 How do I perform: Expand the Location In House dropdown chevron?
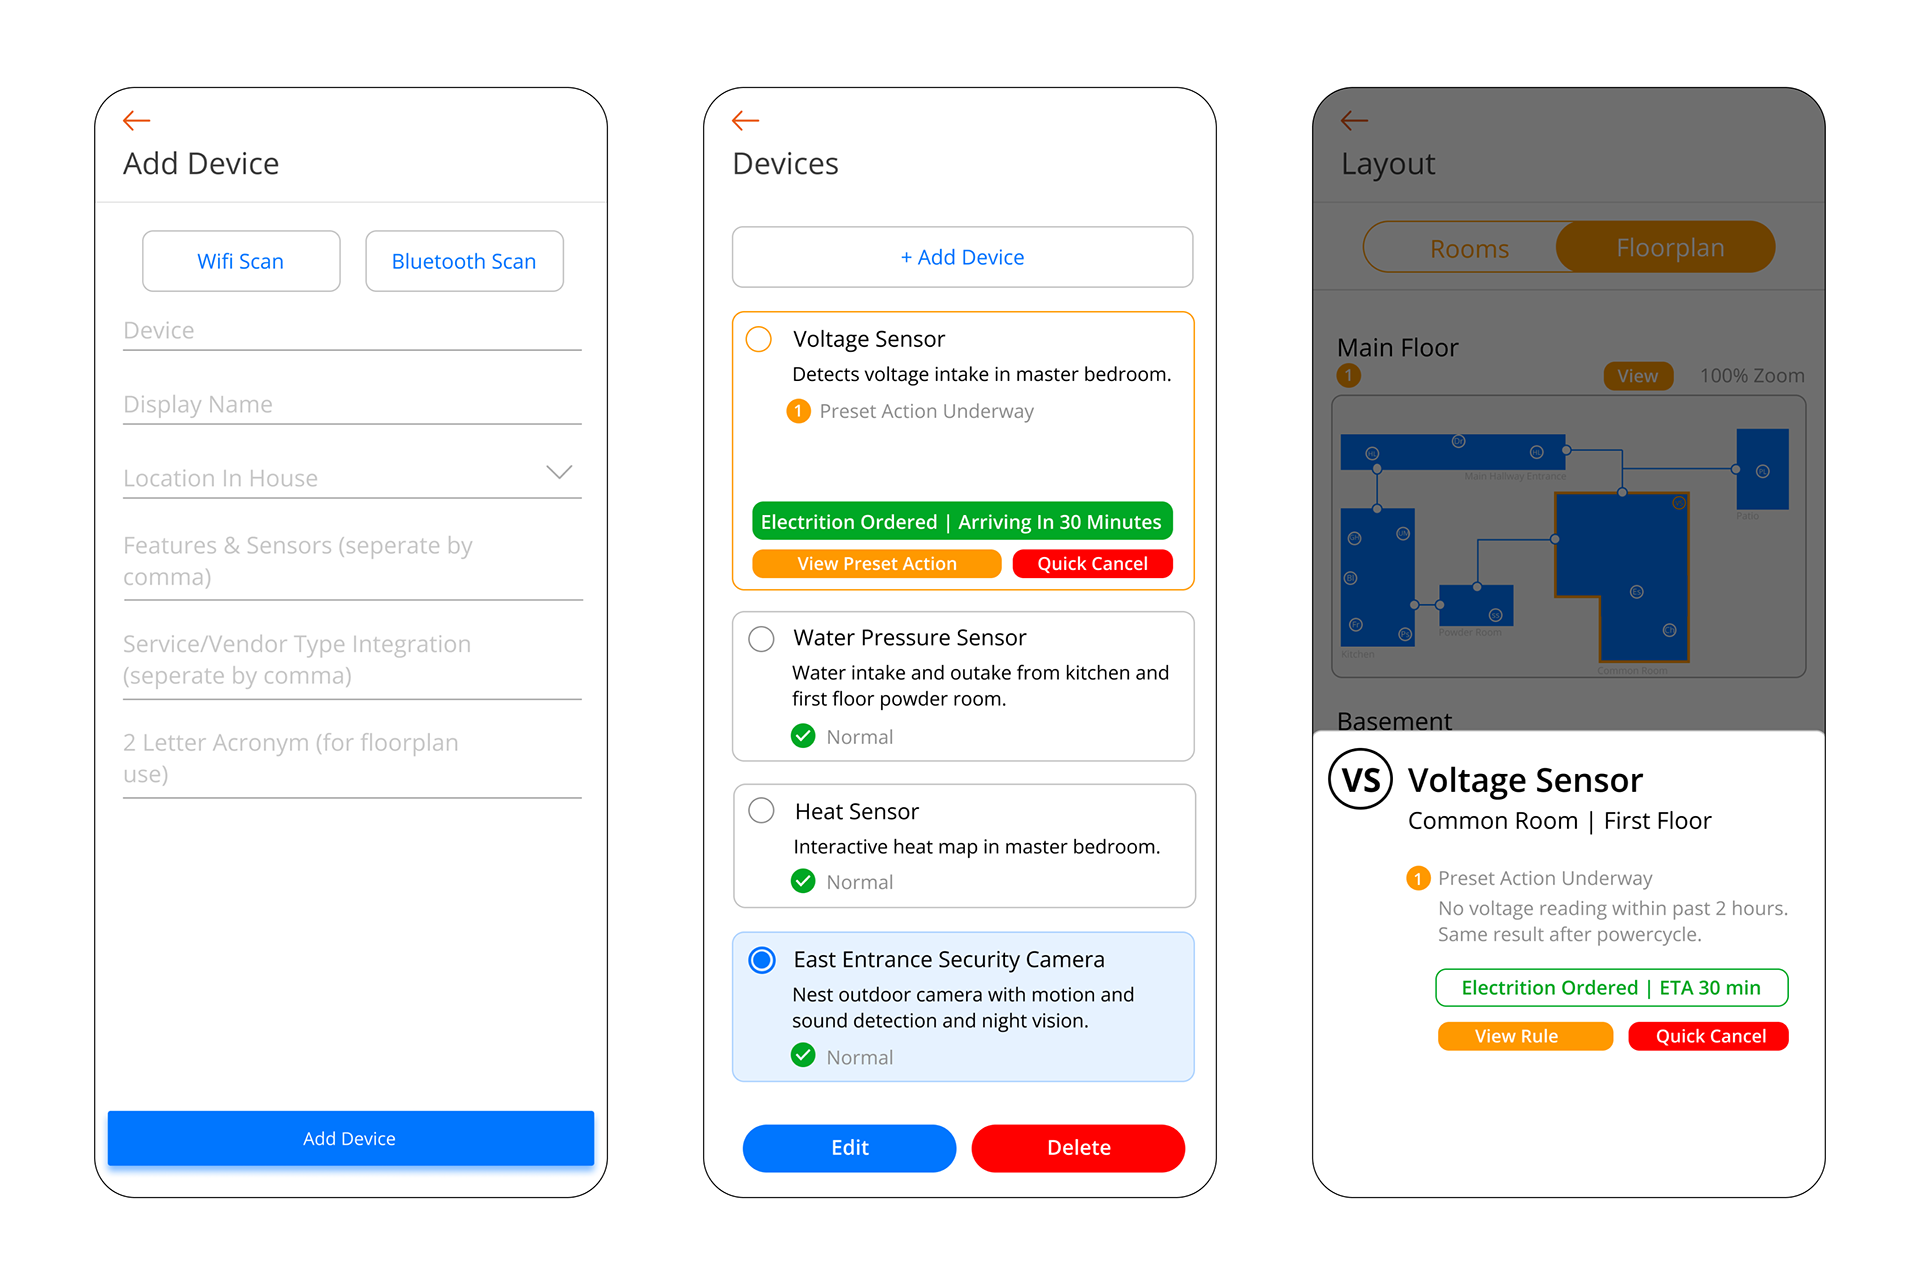click(x=559, y=472)
